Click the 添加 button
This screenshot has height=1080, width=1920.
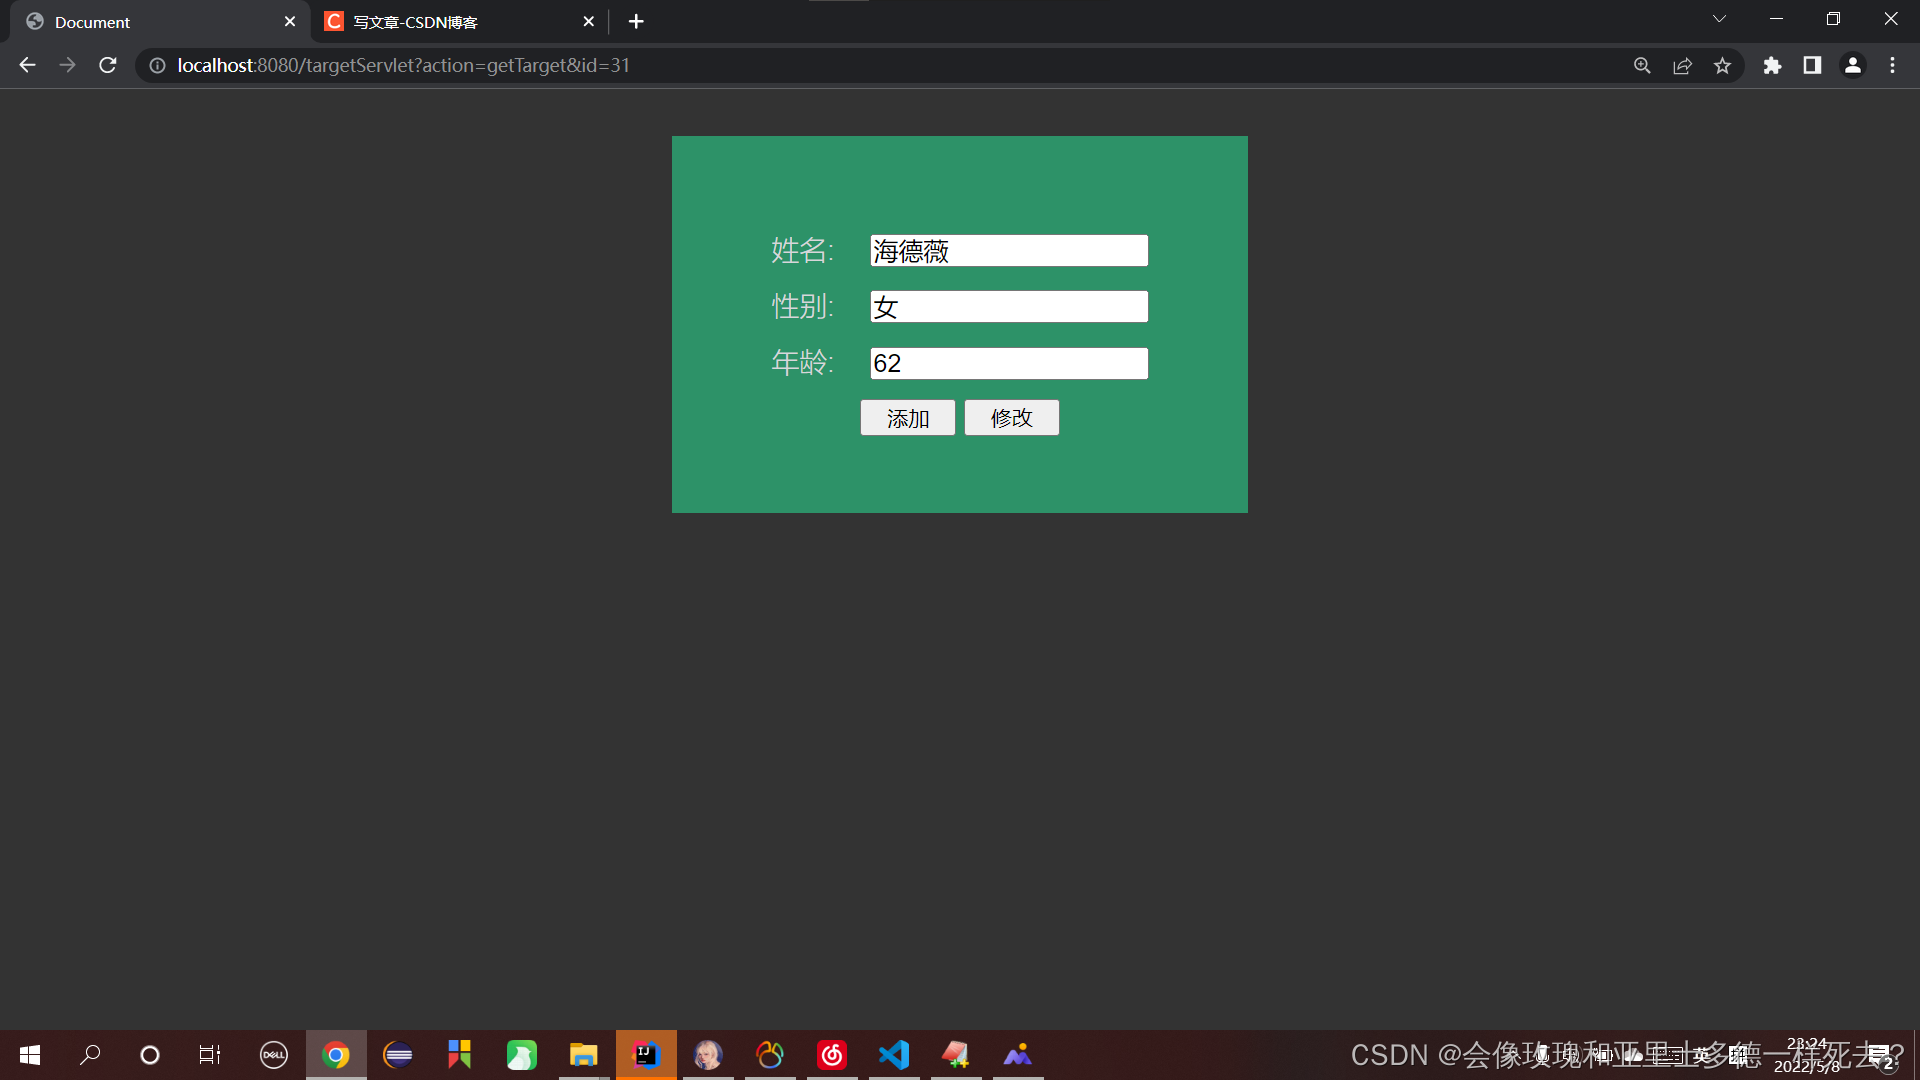907,418
